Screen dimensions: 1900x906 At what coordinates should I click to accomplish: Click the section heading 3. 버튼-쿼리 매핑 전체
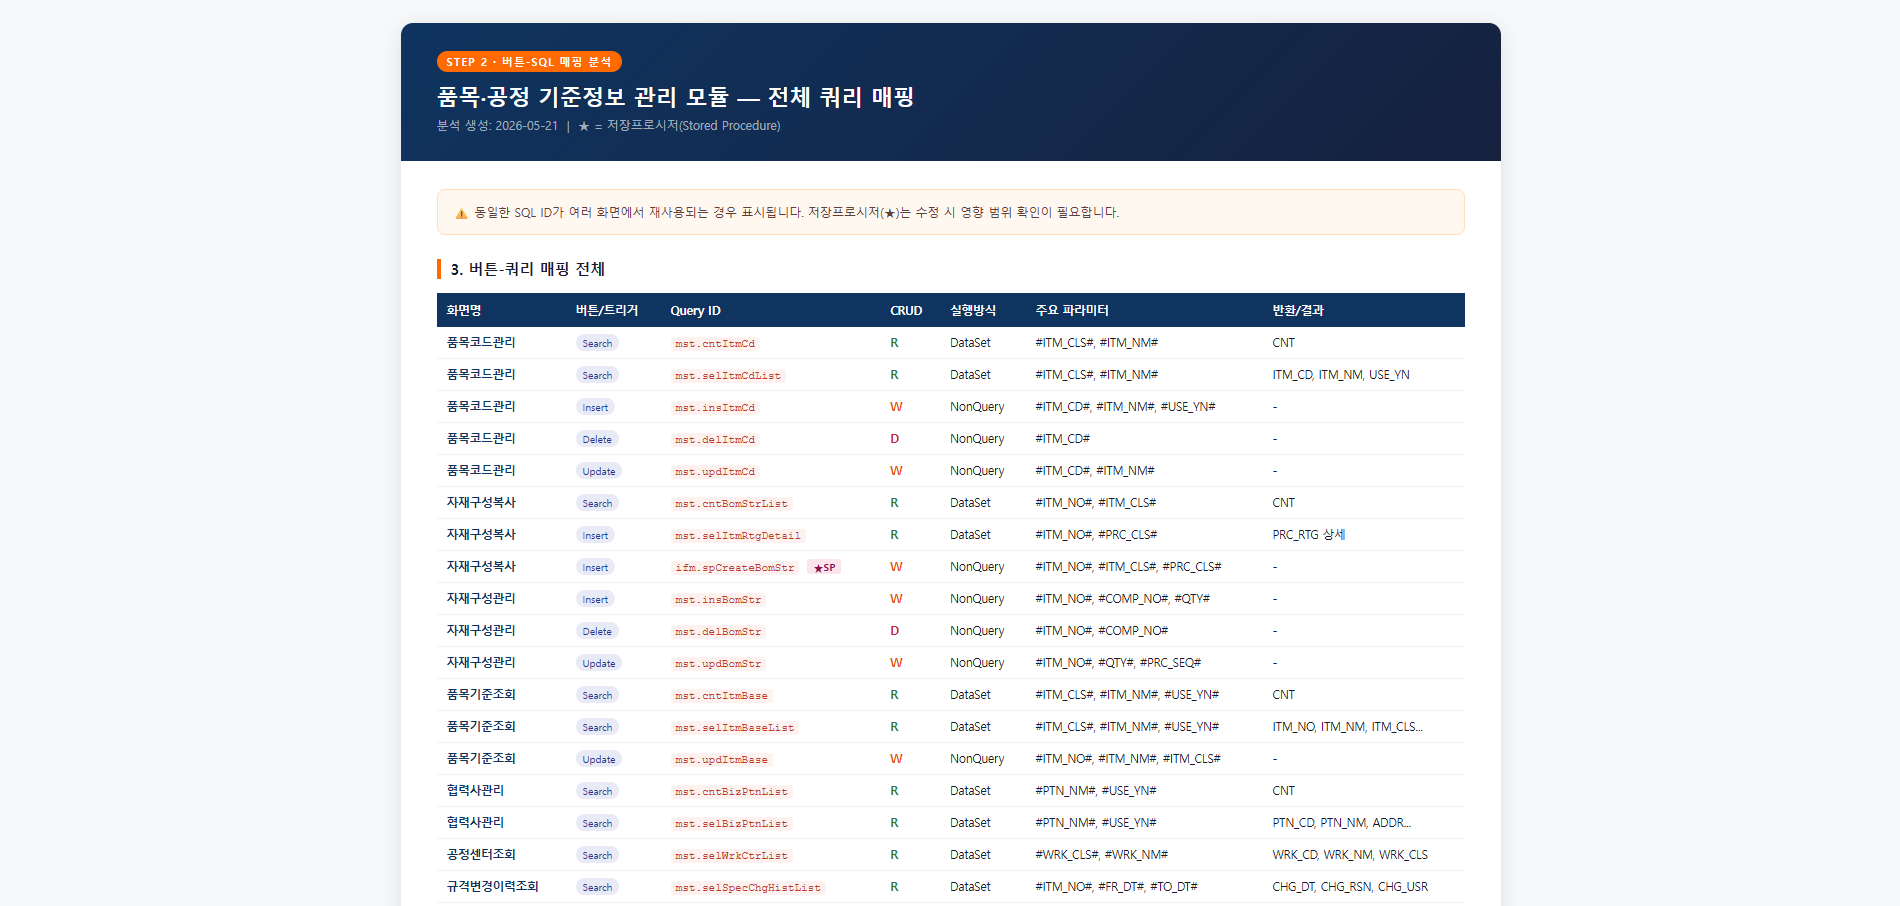527,269
